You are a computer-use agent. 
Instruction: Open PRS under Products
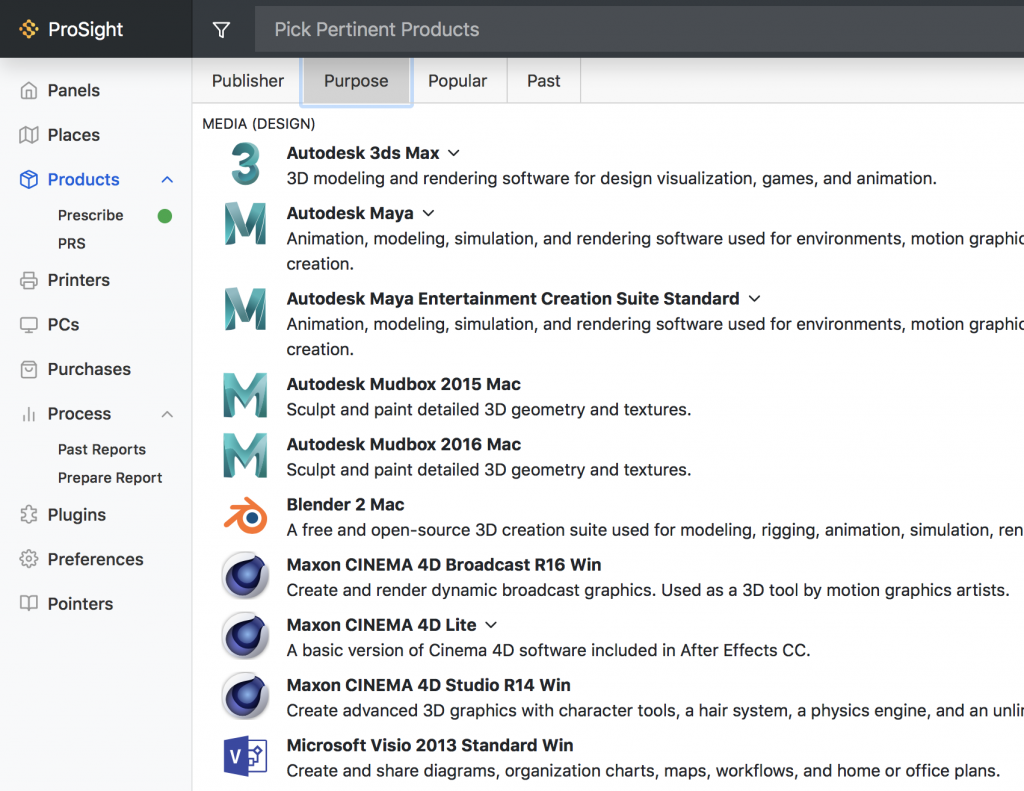pos(72,244)
